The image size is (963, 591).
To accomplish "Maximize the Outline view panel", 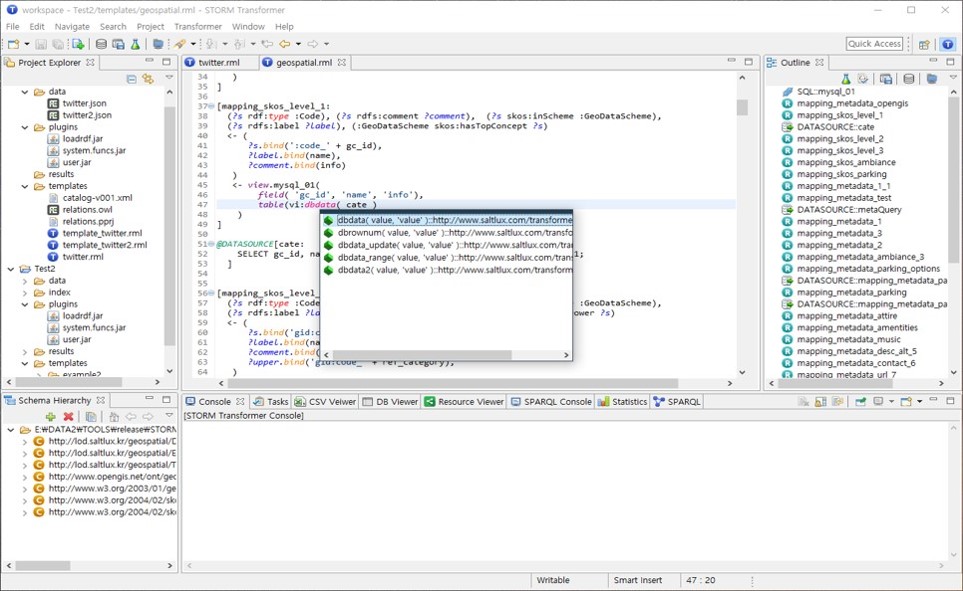I will click(950, 61).
